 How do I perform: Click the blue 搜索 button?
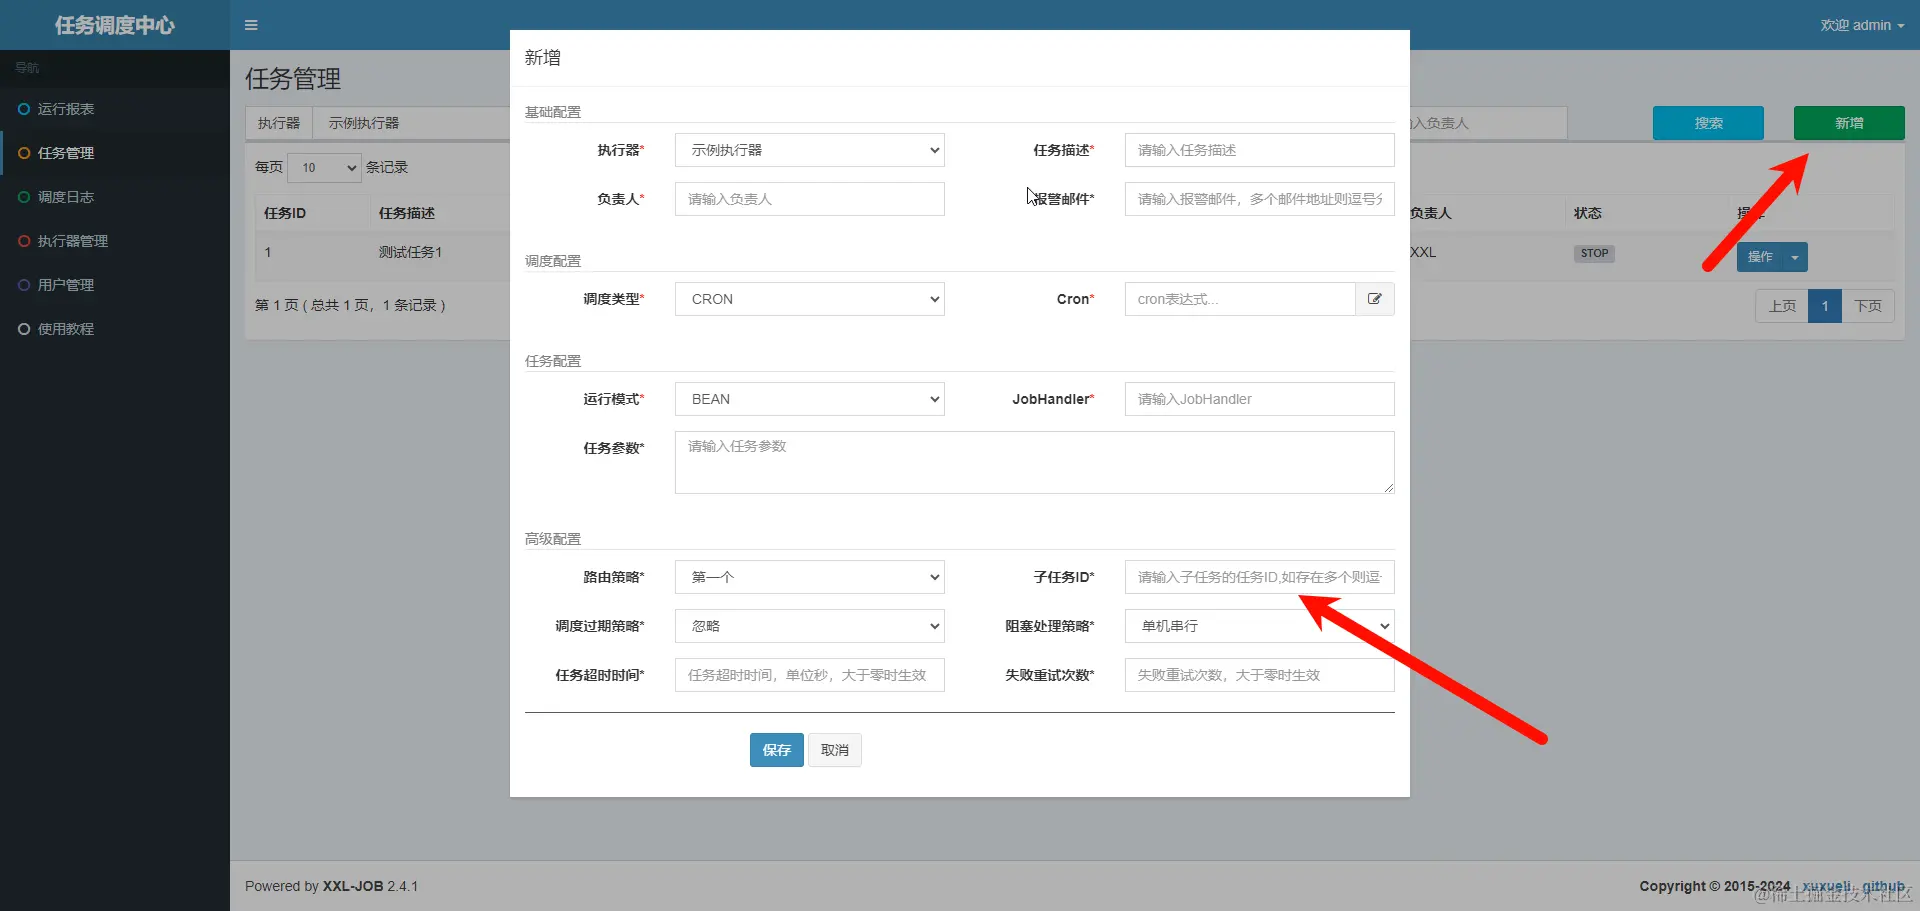(x=1708, y=123)
